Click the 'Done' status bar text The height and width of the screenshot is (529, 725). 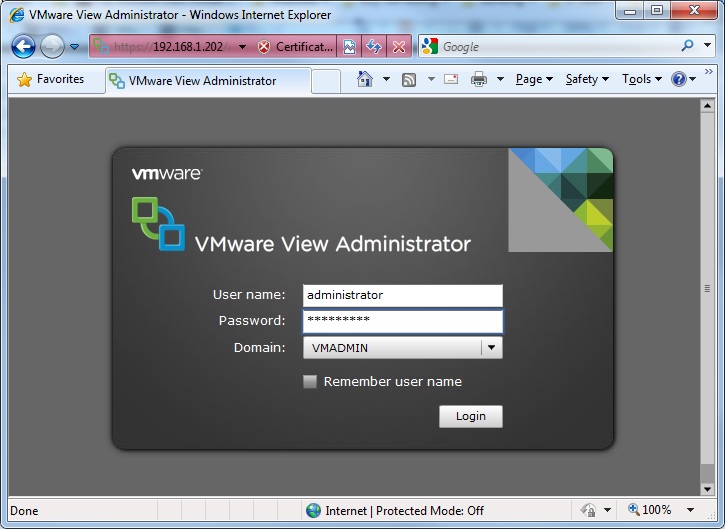(24, 511)
